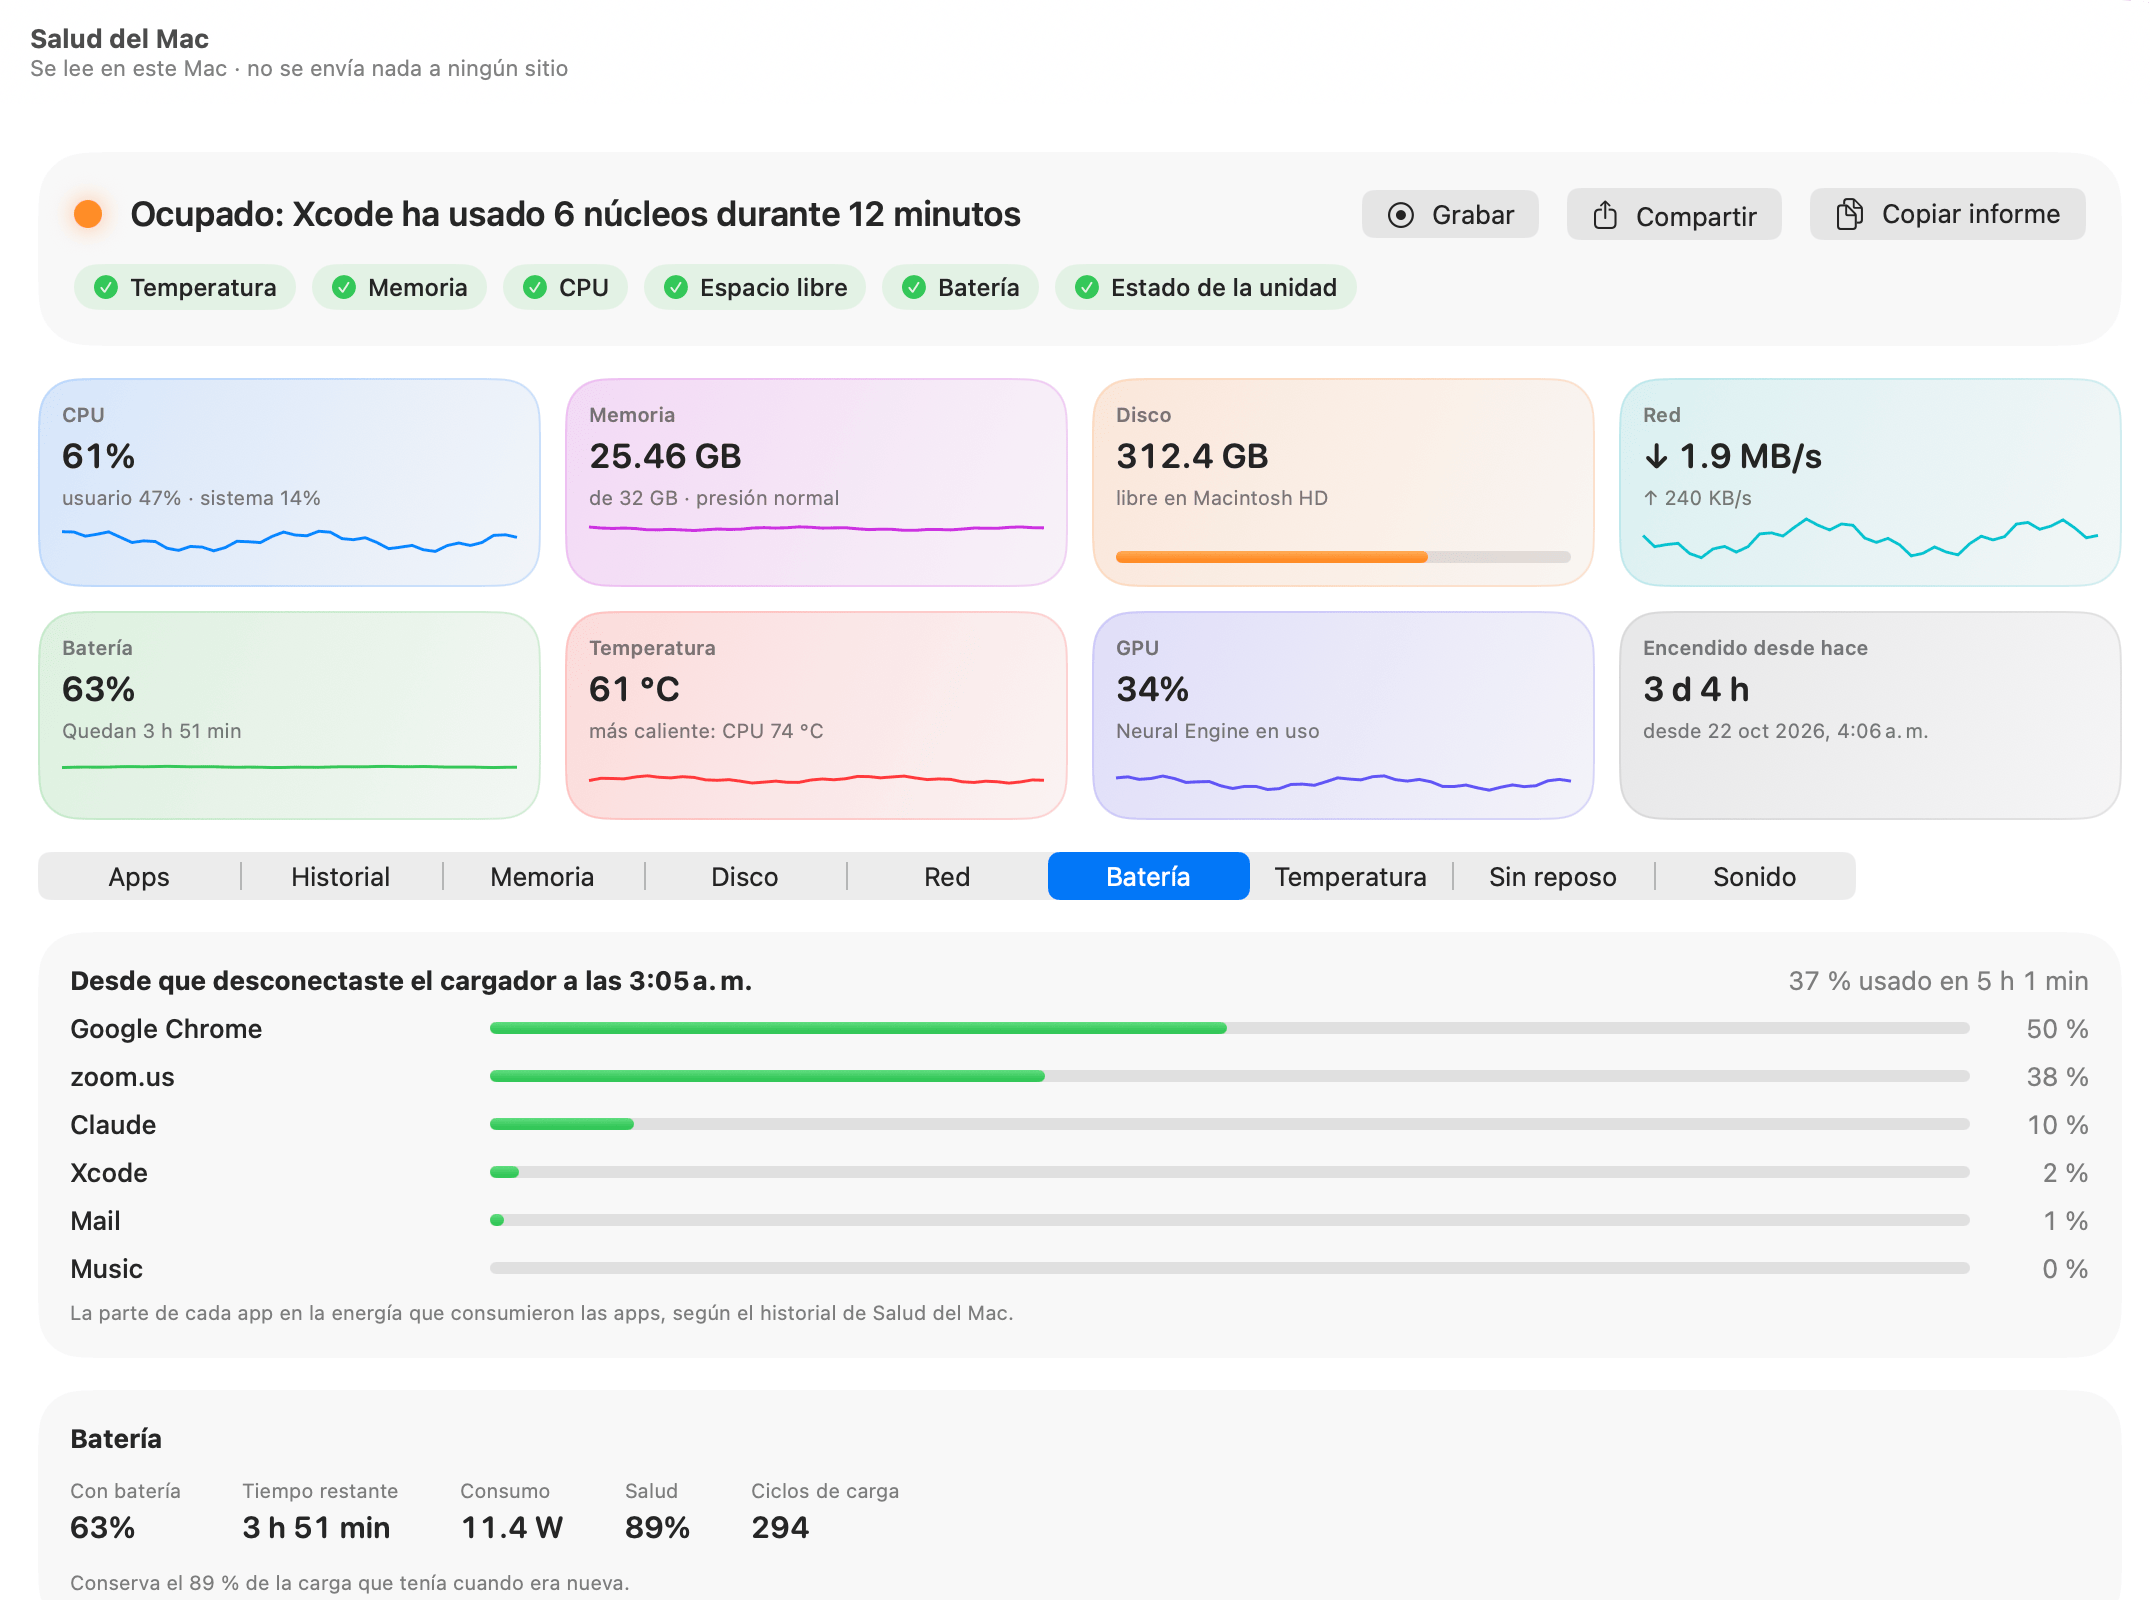Switch to the Disco tab
The height and width of the screenshot is (1600, 2150).
tap(745, 877)
